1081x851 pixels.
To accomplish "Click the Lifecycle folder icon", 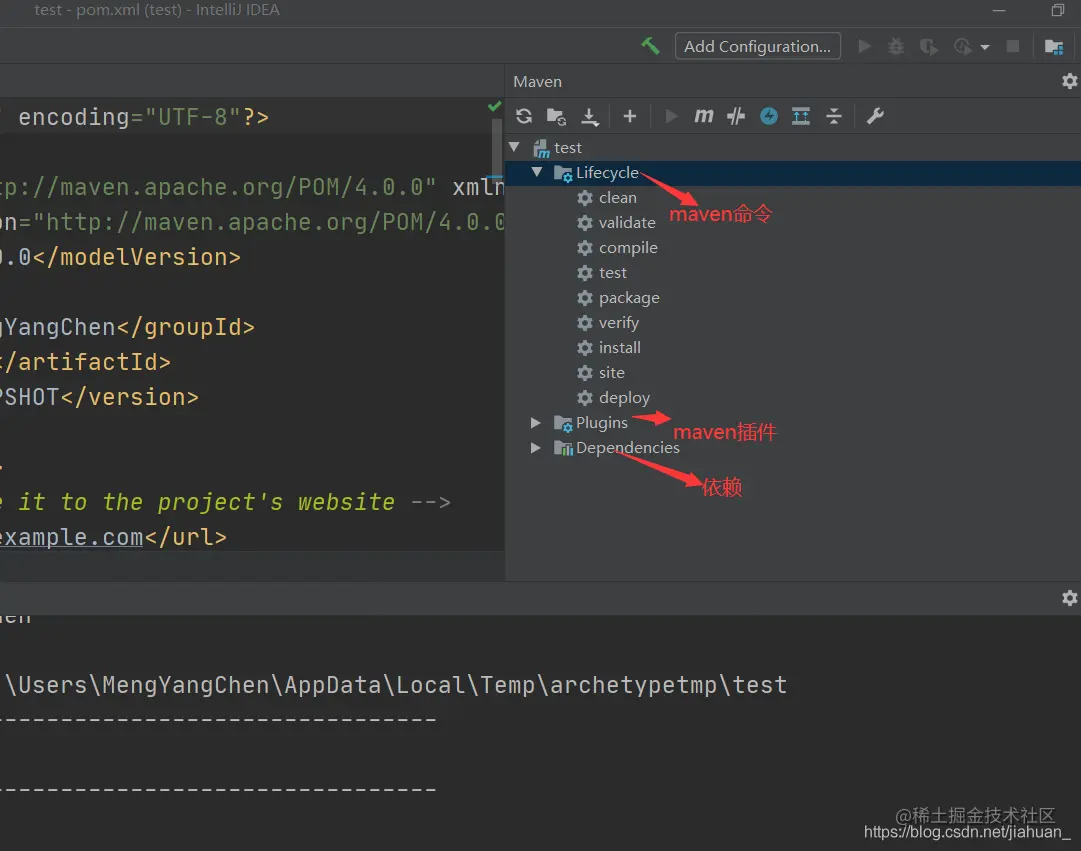I will tap(563, 173).
